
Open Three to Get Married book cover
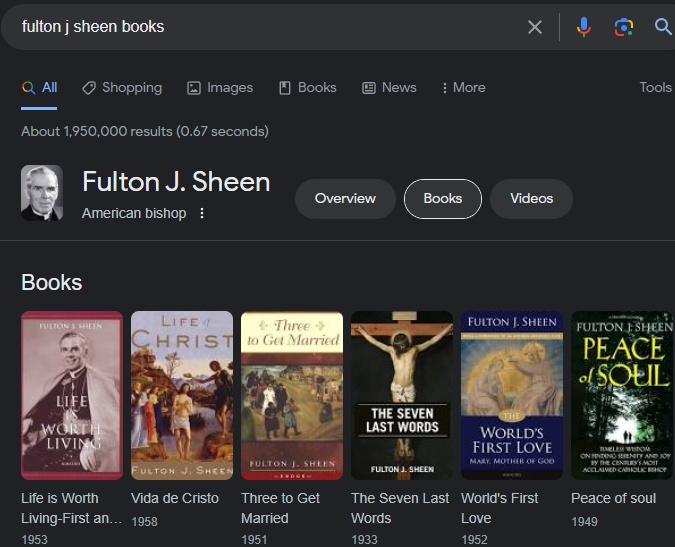coord(292,395)
